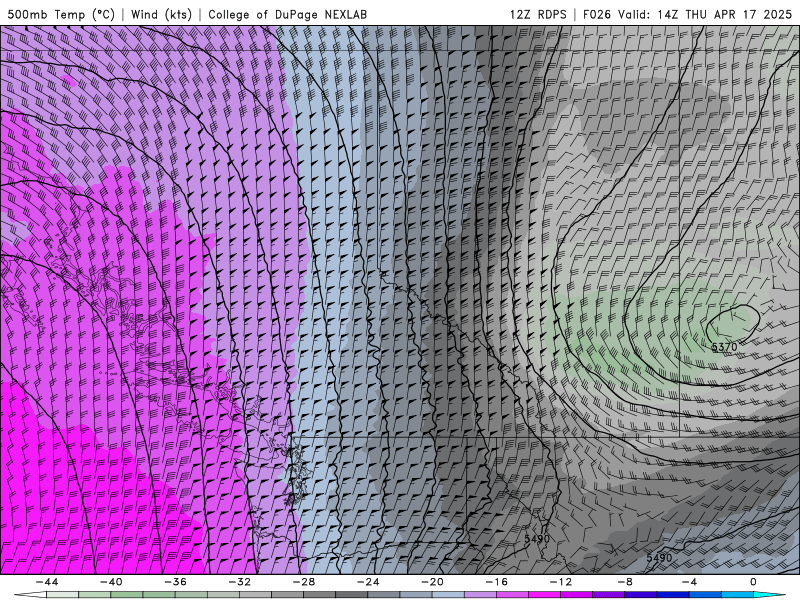Click 'College of DuPage NEXLAB' credit text

(x=287, y=14)
